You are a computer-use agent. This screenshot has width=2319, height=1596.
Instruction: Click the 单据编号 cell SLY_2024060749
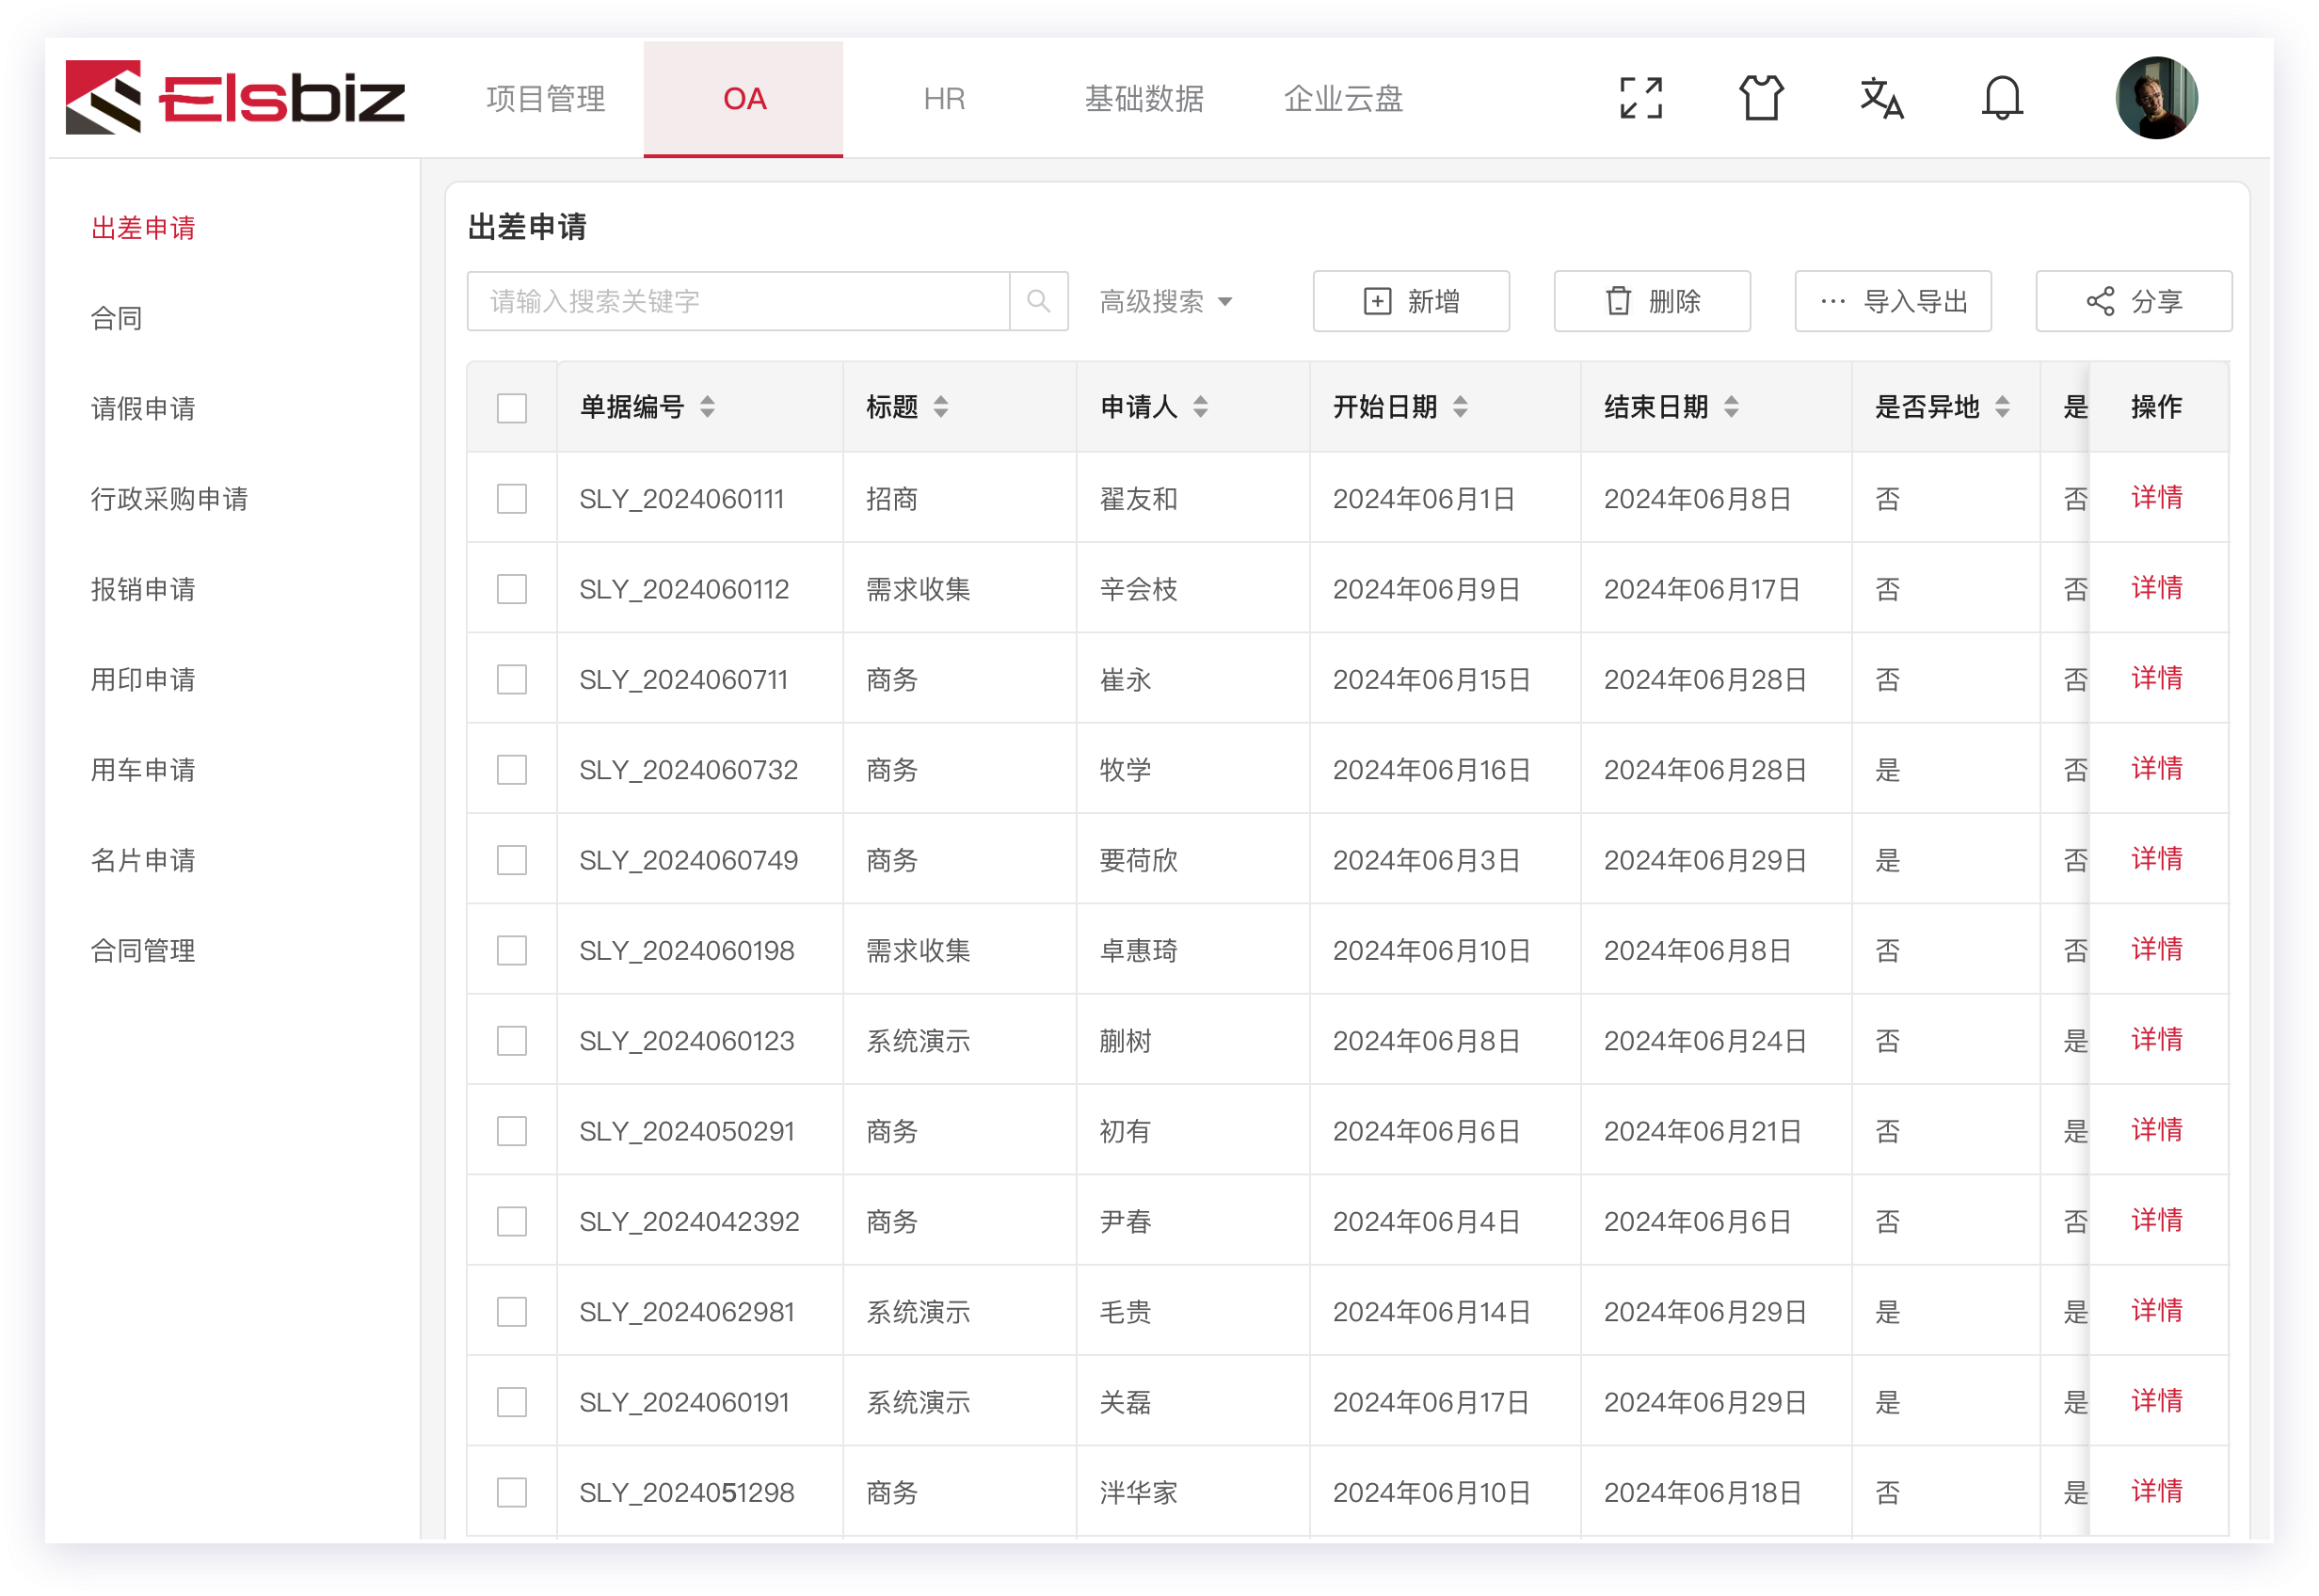[x=689, y=860]
